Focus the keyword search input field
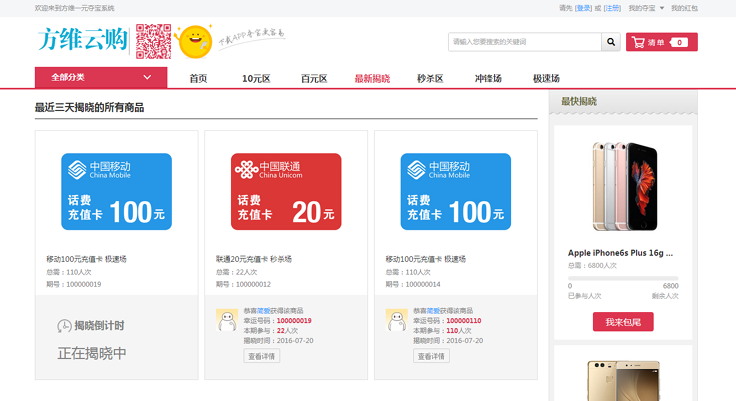 (525, 42)
